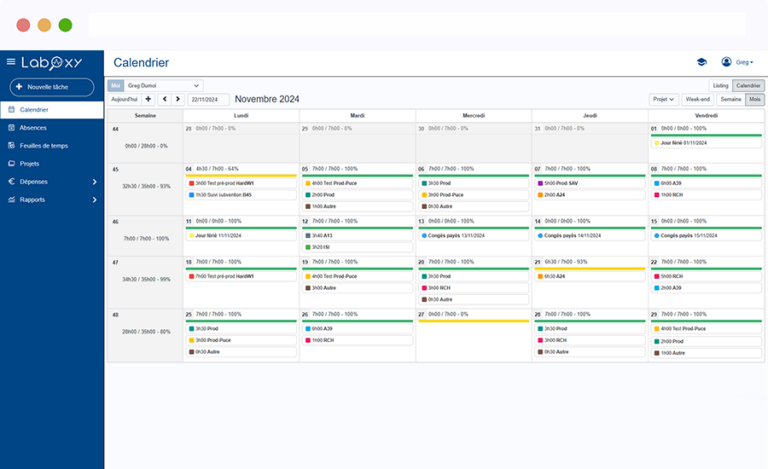The width and height of the screenshot is (768, 469).
Task: Go to previous month with left arrow
Action: [x=164, y=99]
